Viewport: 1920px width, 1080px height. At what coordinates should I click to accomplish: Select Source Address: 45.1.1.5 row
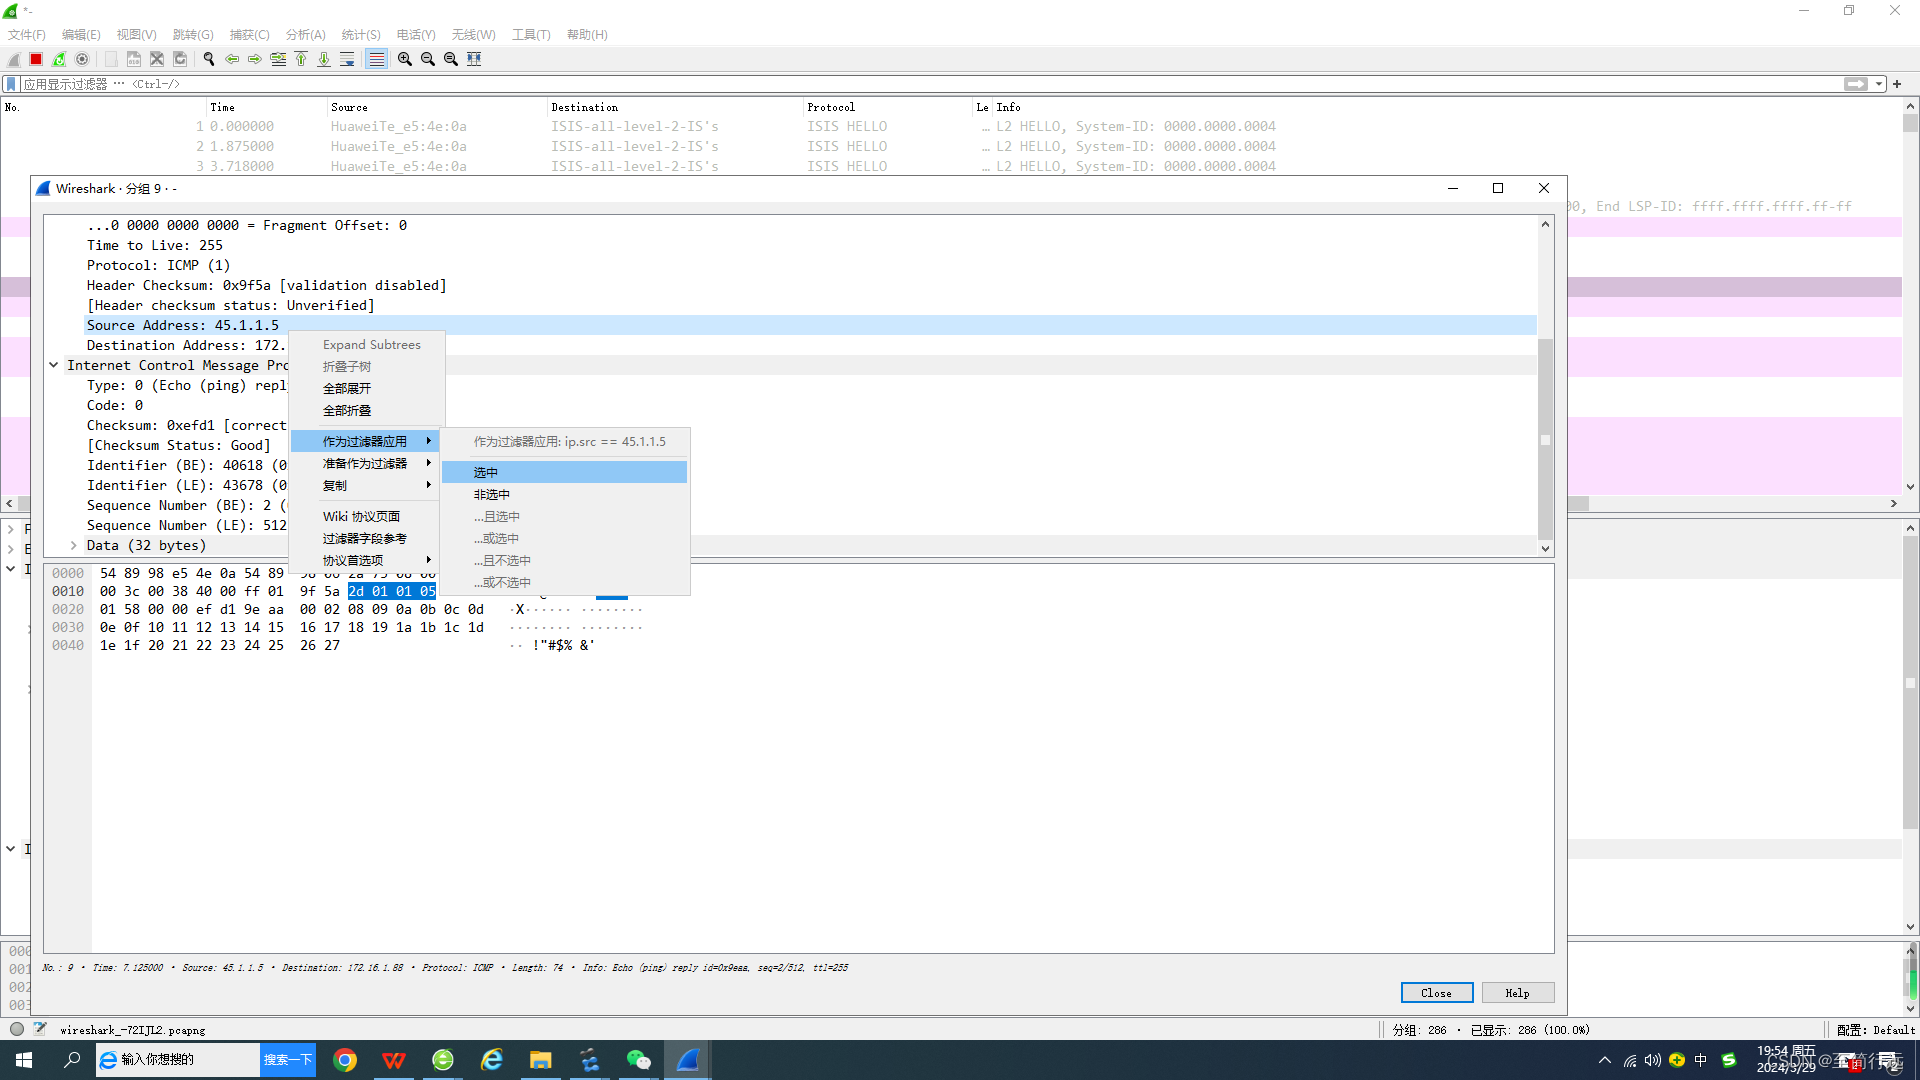[x=811, y=326]
